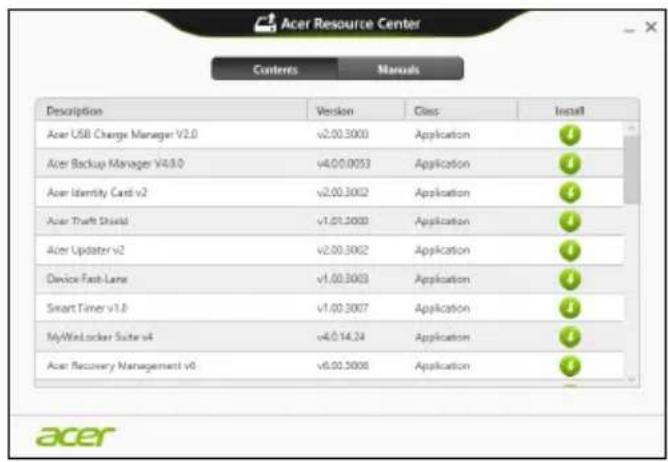Screen dimensions: 668x462
Task: Install Device Fast-Lane
Action: [570, 280]
